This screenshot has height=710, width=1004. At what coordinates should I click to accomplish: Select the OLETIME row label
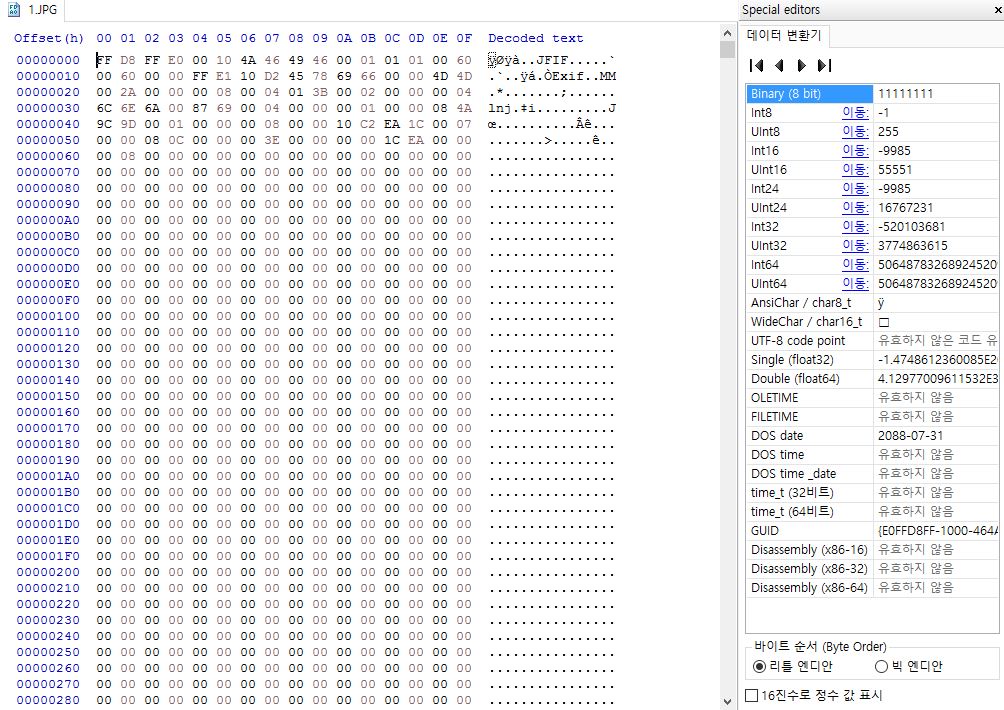774,398
